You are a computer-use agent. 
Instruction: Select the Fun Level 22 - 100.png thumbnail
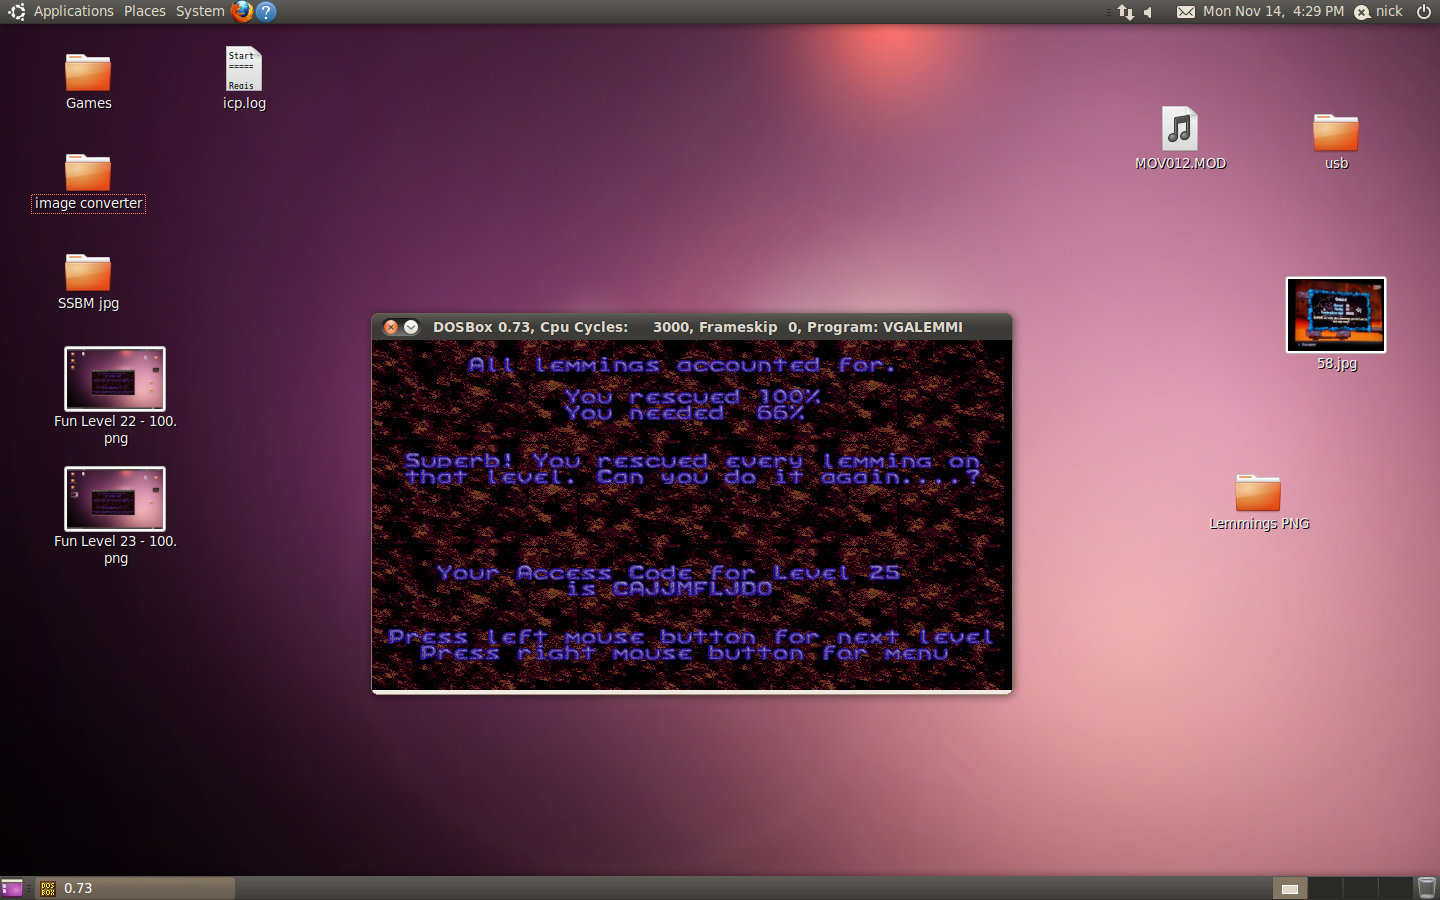(x=115, y=379)
